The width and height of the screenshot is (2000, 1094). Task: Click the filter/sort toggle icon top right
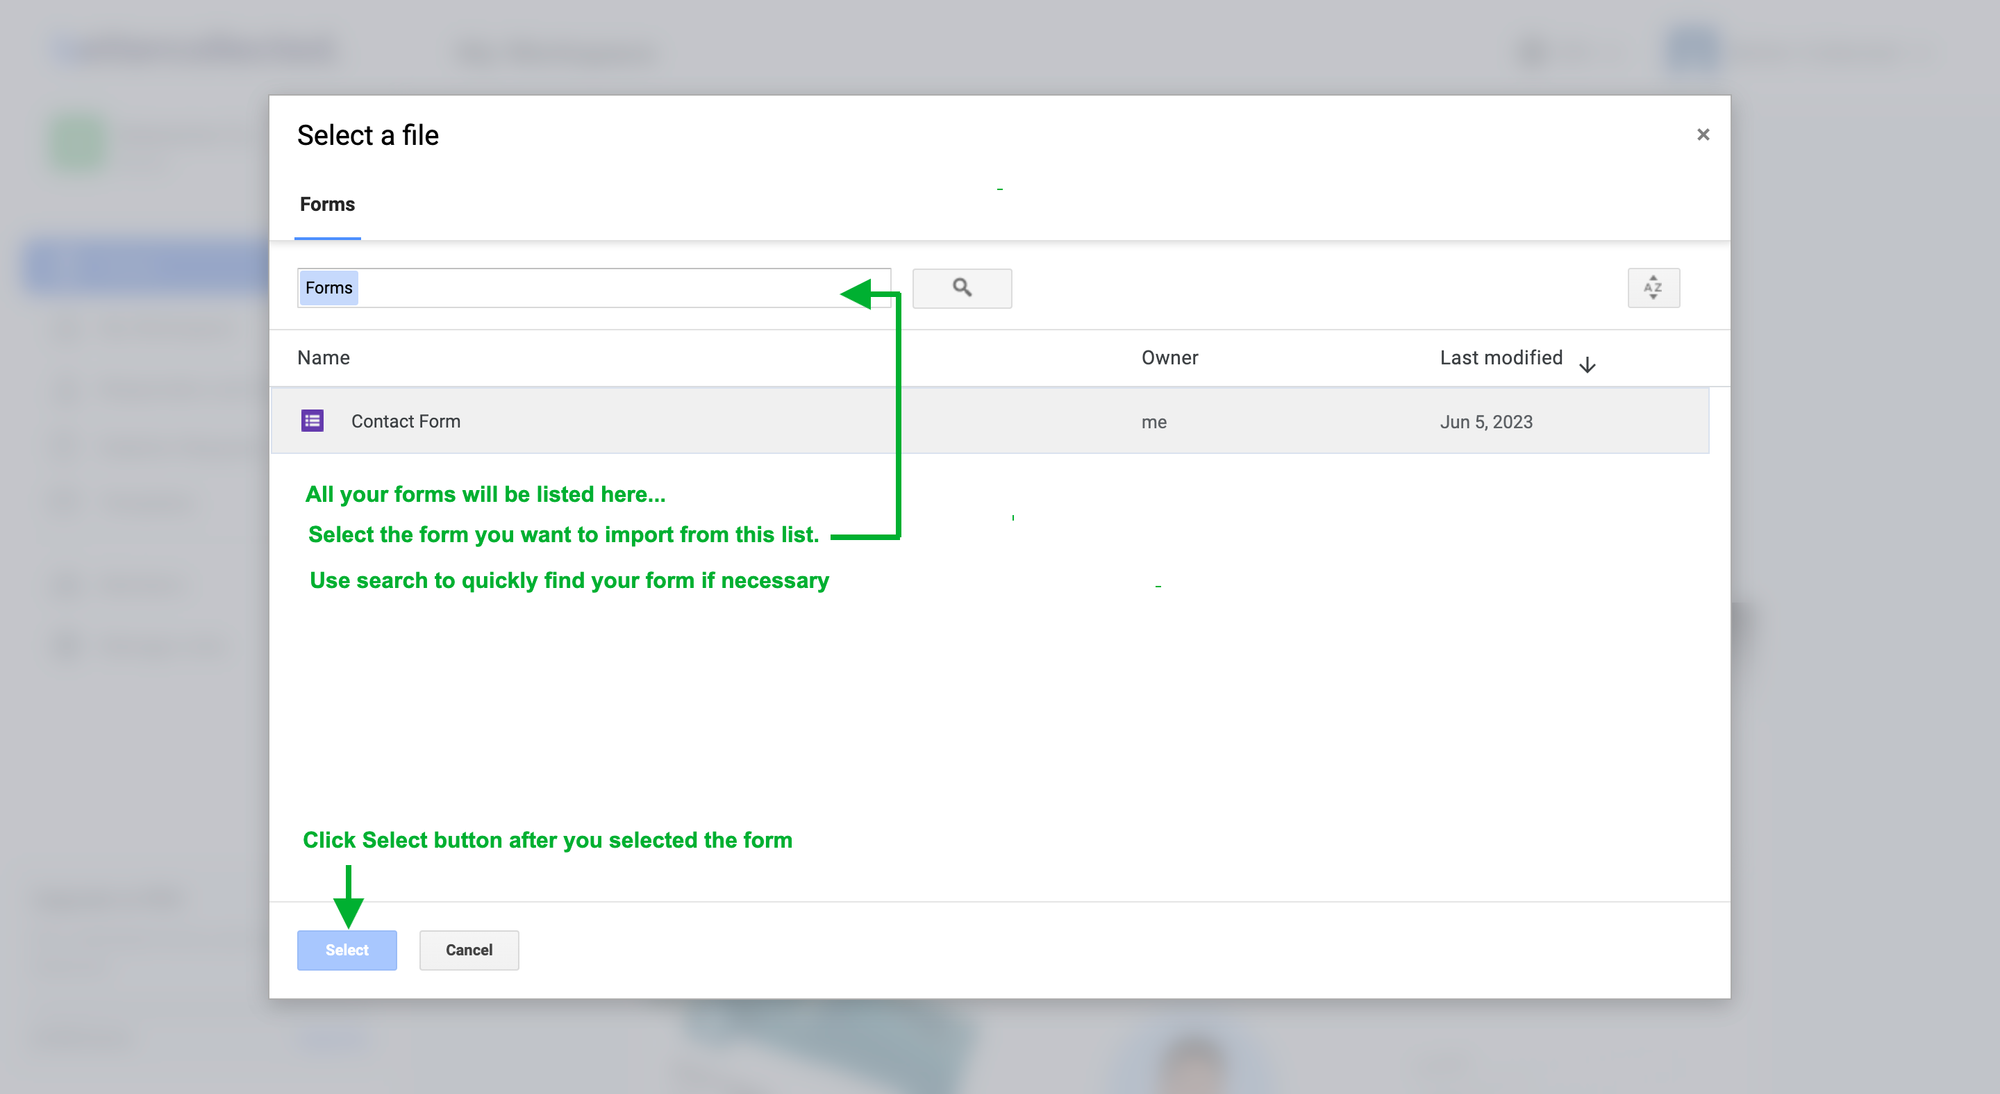click(x=1655, y=287)
